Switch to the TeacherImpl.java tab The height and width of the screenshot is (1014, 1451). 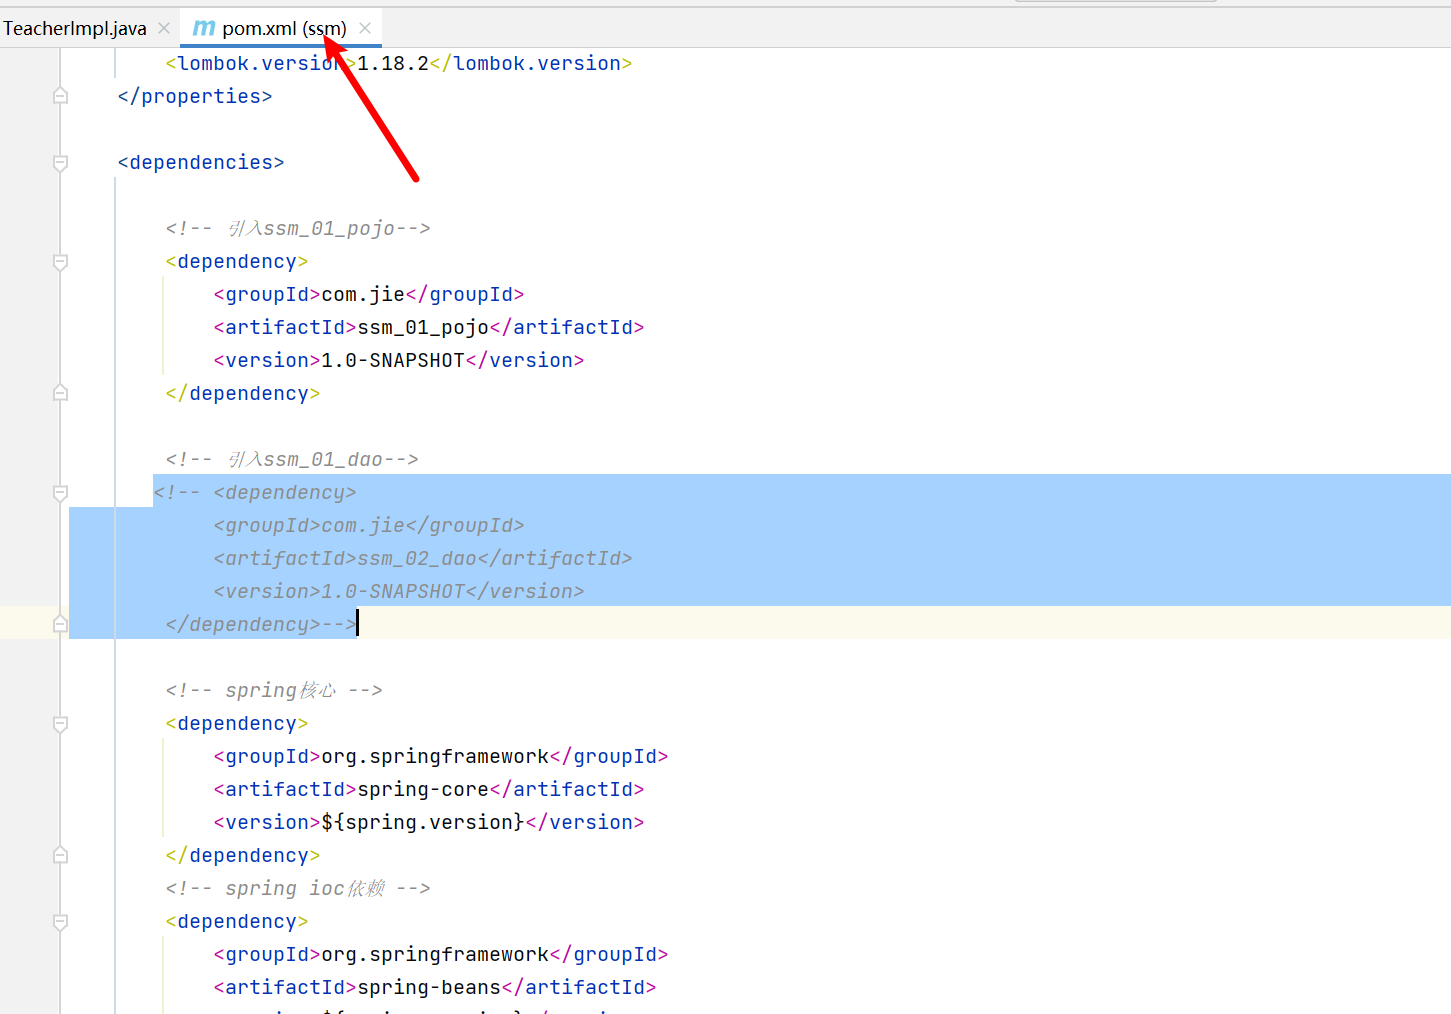pyautogui.click(x=75, y=28)
